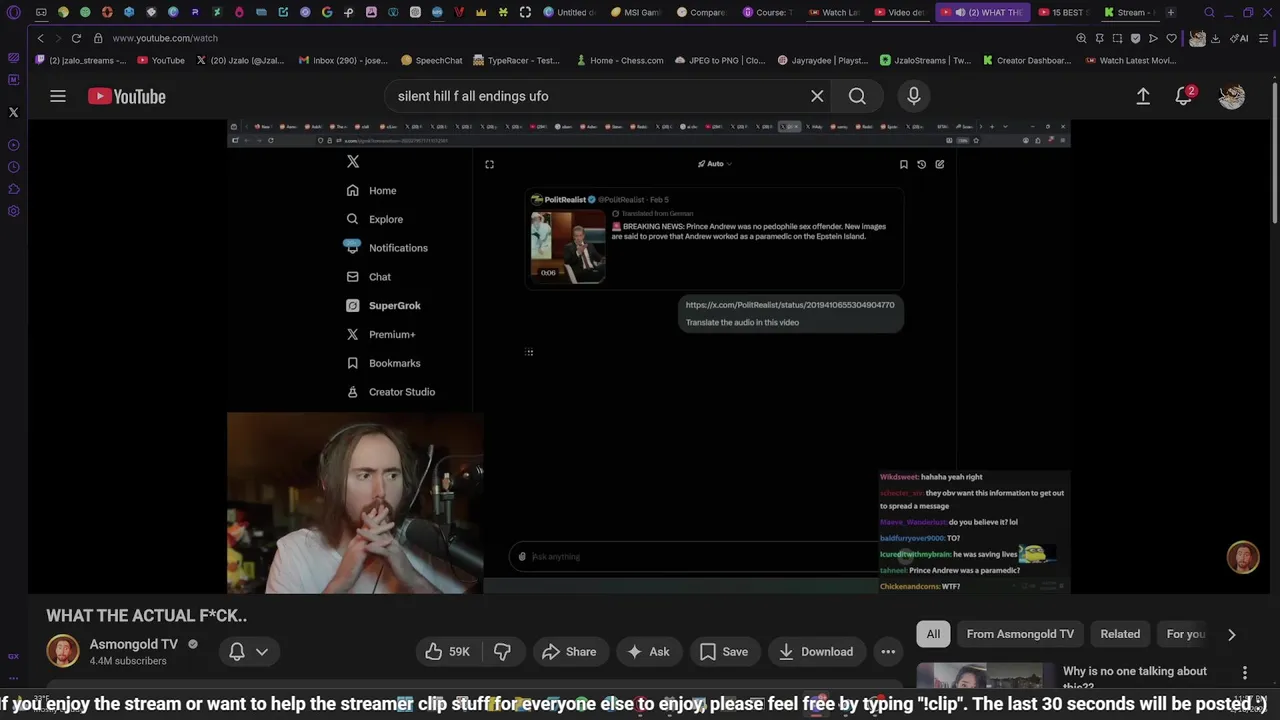Select the All filter chip

pyautogui.click(x=933, y=634)
